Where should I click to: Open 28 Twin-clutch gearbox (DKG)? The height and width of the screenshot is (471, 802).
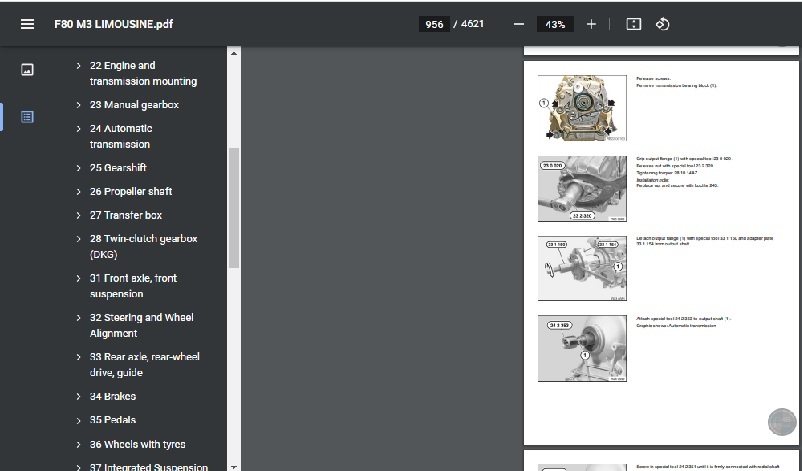[x=143, y=246]
